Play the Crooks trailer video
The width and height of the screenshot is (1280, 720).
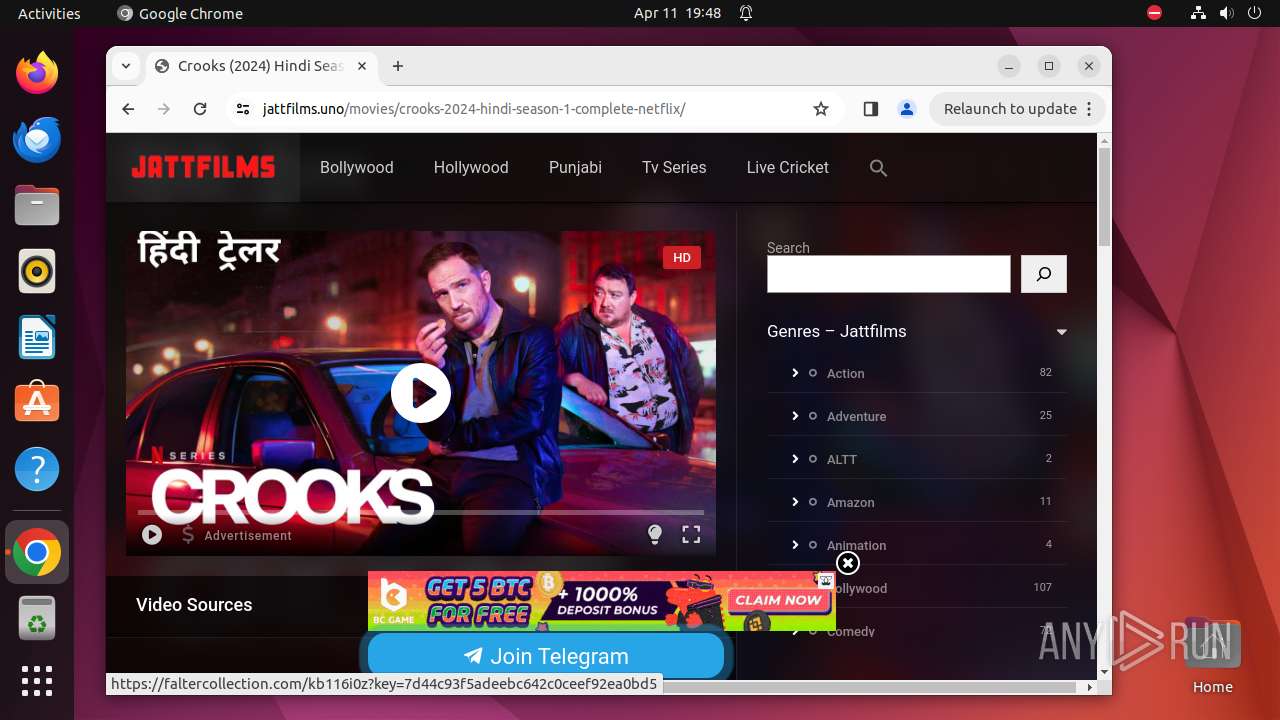point(420,393)
